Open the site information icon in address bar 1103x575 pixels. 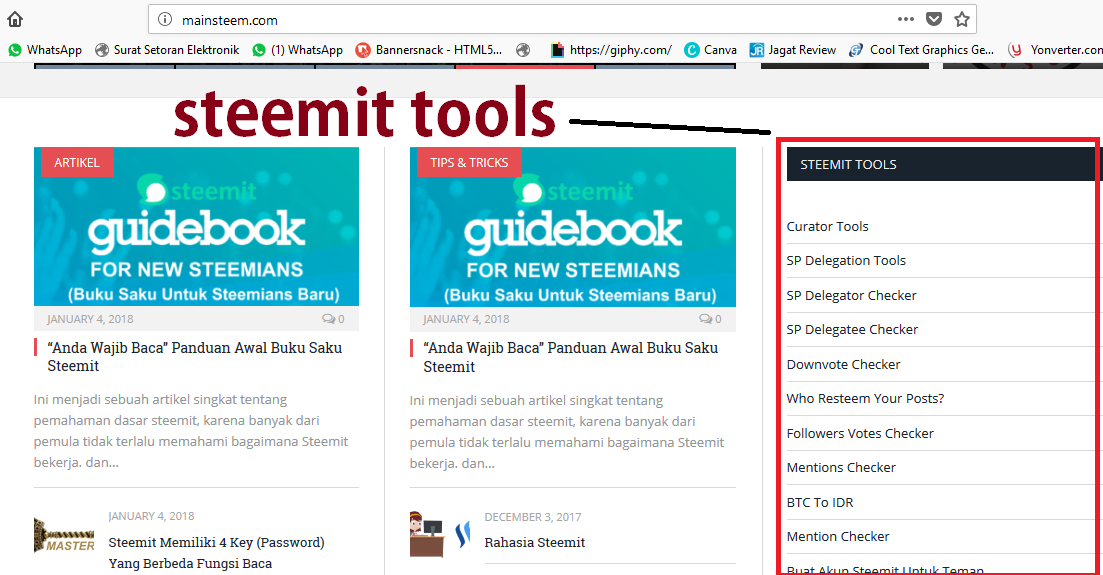click(x=165, y=20)
